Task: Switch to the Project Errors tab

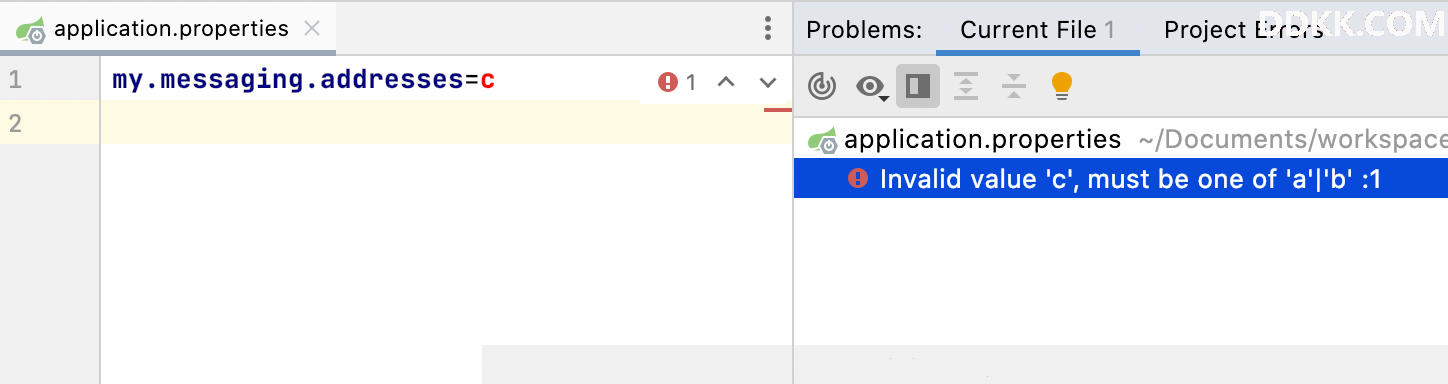Action: 1244,30
